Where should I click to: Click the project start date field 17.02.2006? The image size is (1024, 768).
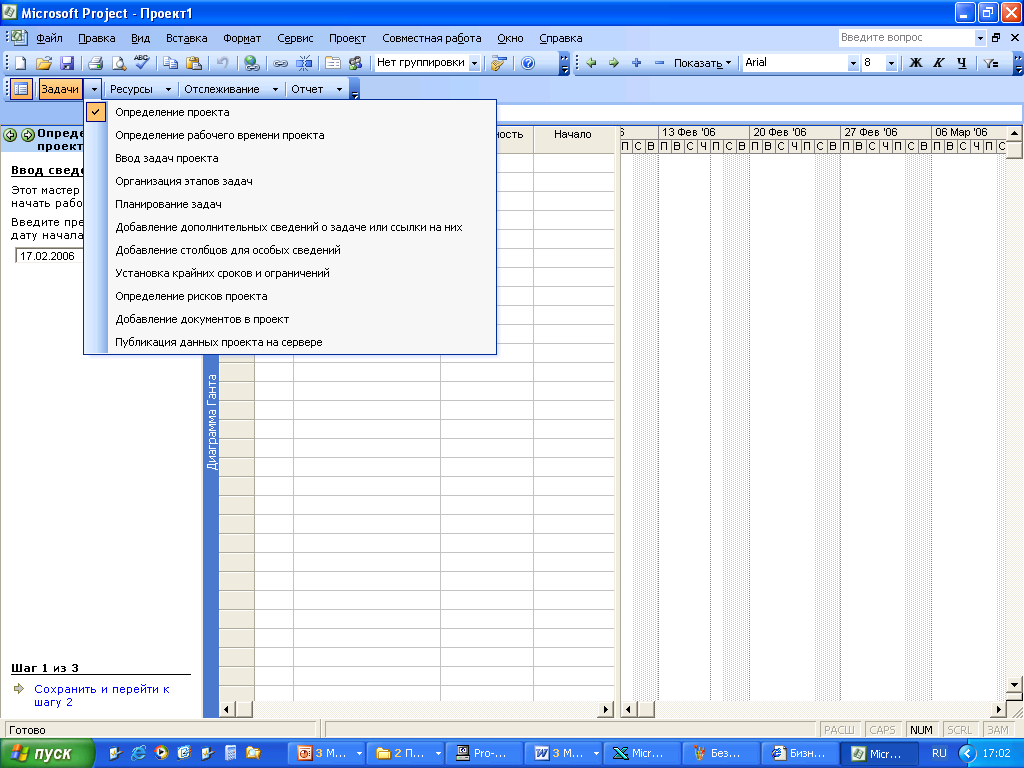click(x=49, y=256)
